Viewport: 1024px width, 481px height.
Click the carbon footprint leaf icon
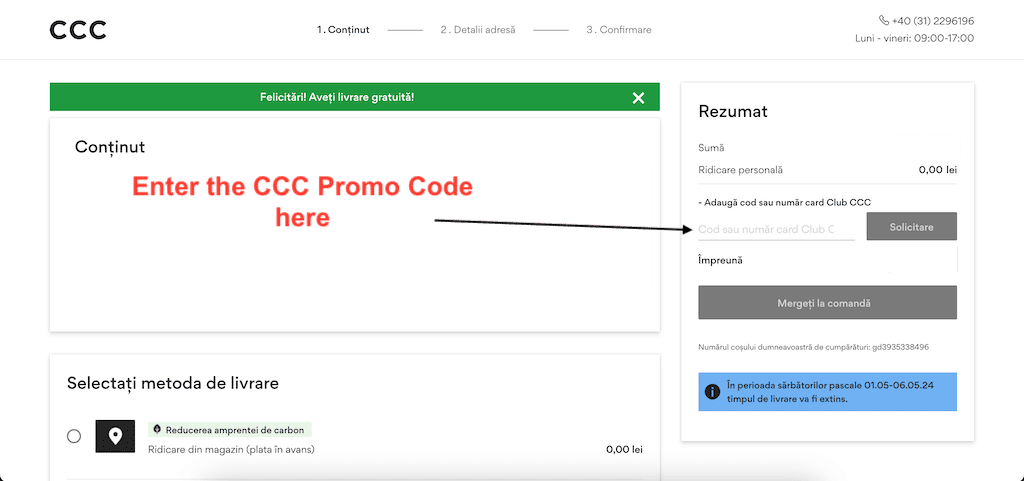(x=157, y=430)
